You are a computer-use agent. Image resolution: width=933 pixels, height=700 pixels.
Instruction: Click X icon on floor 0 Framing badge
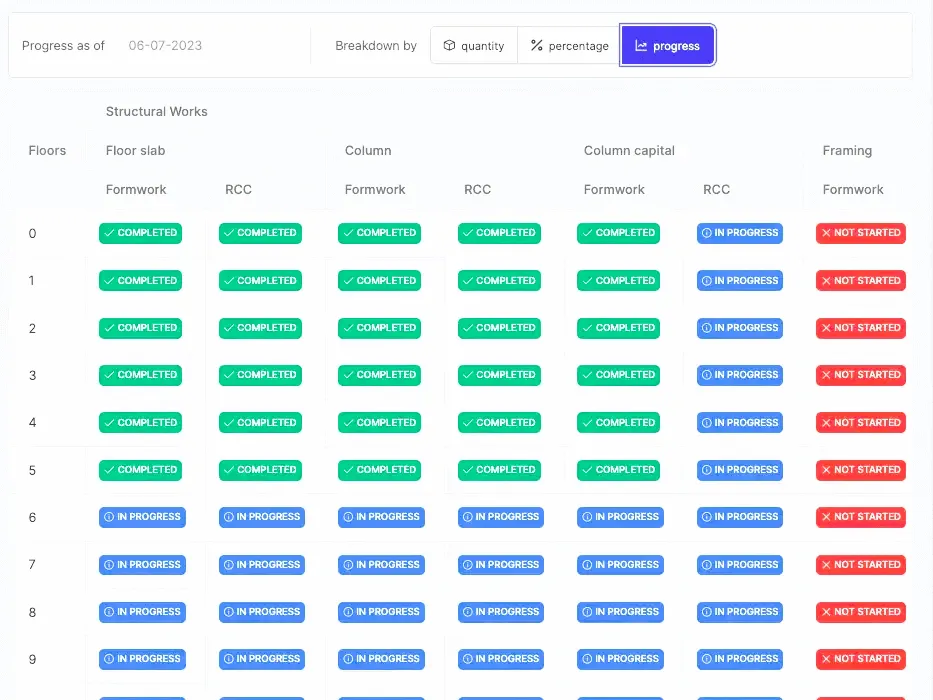tap(829, 233)
